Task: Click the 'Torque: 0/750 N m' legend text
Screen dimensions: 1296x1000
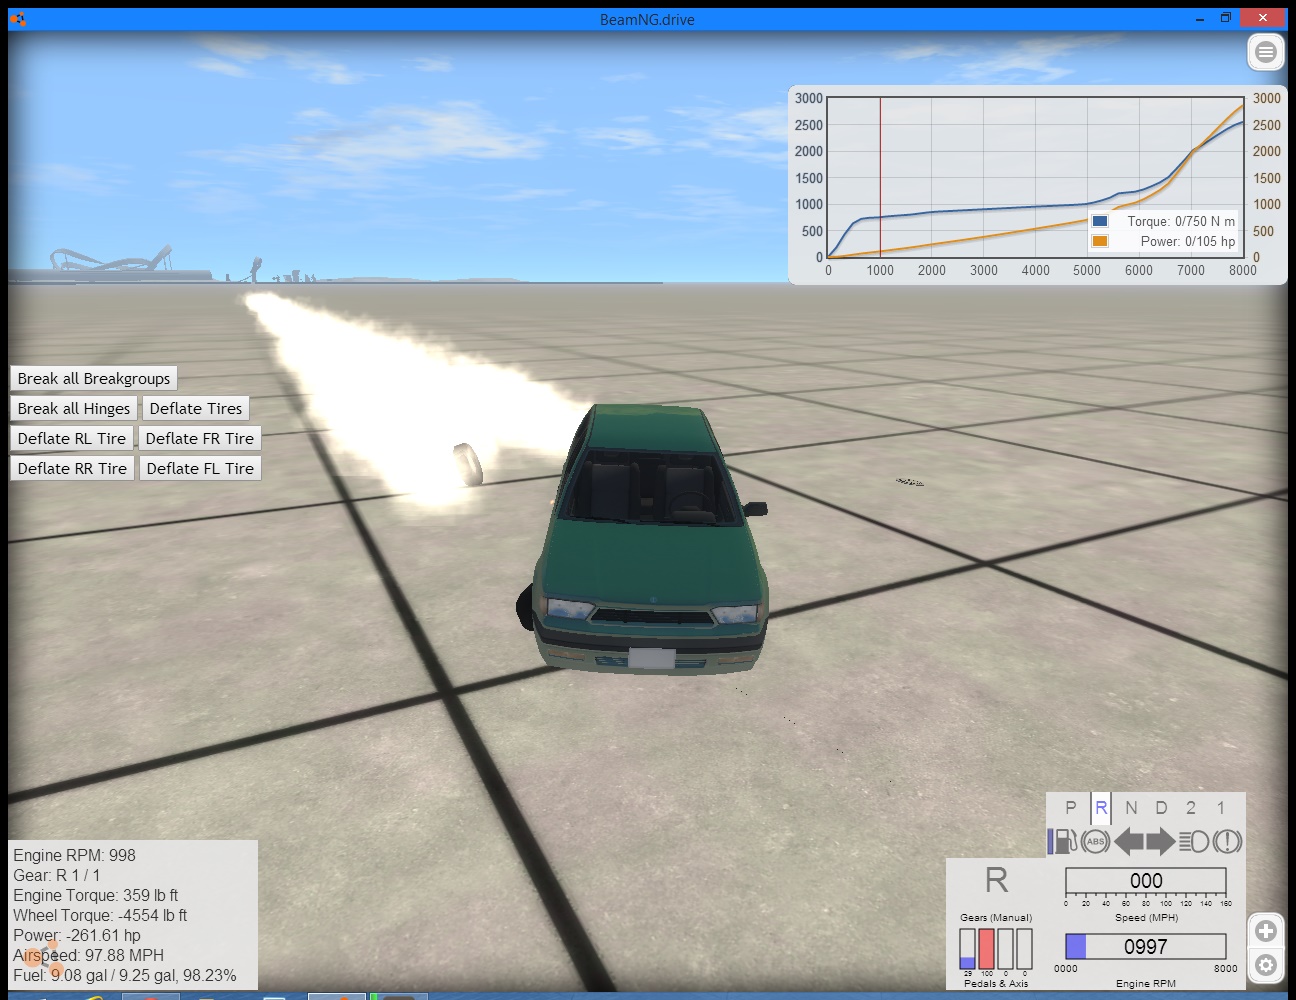Action: pos(1181,221)
